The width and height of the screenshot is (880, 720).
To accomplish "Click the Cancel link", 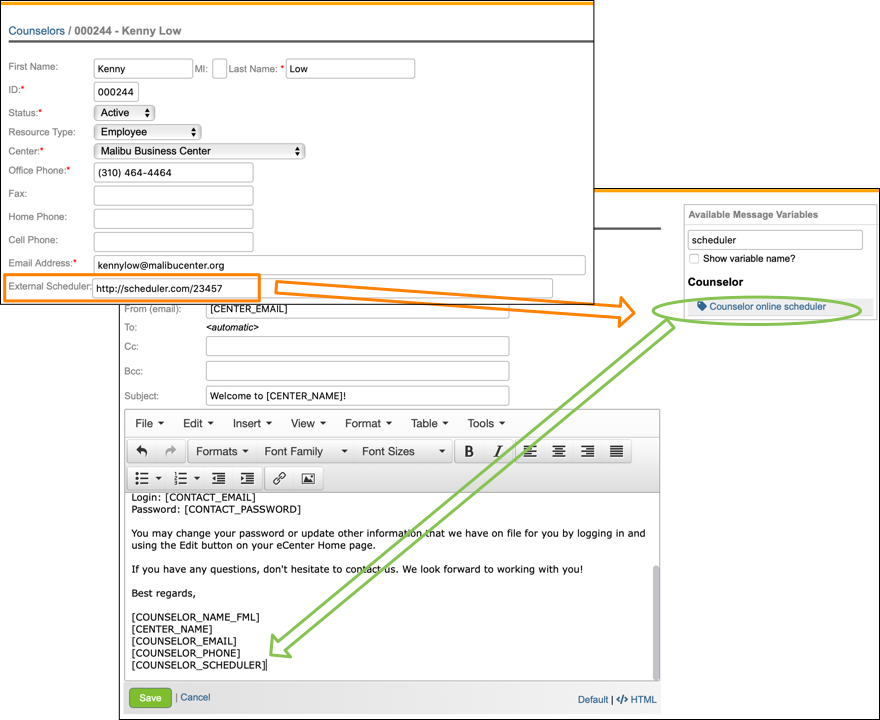I will 195,698.
